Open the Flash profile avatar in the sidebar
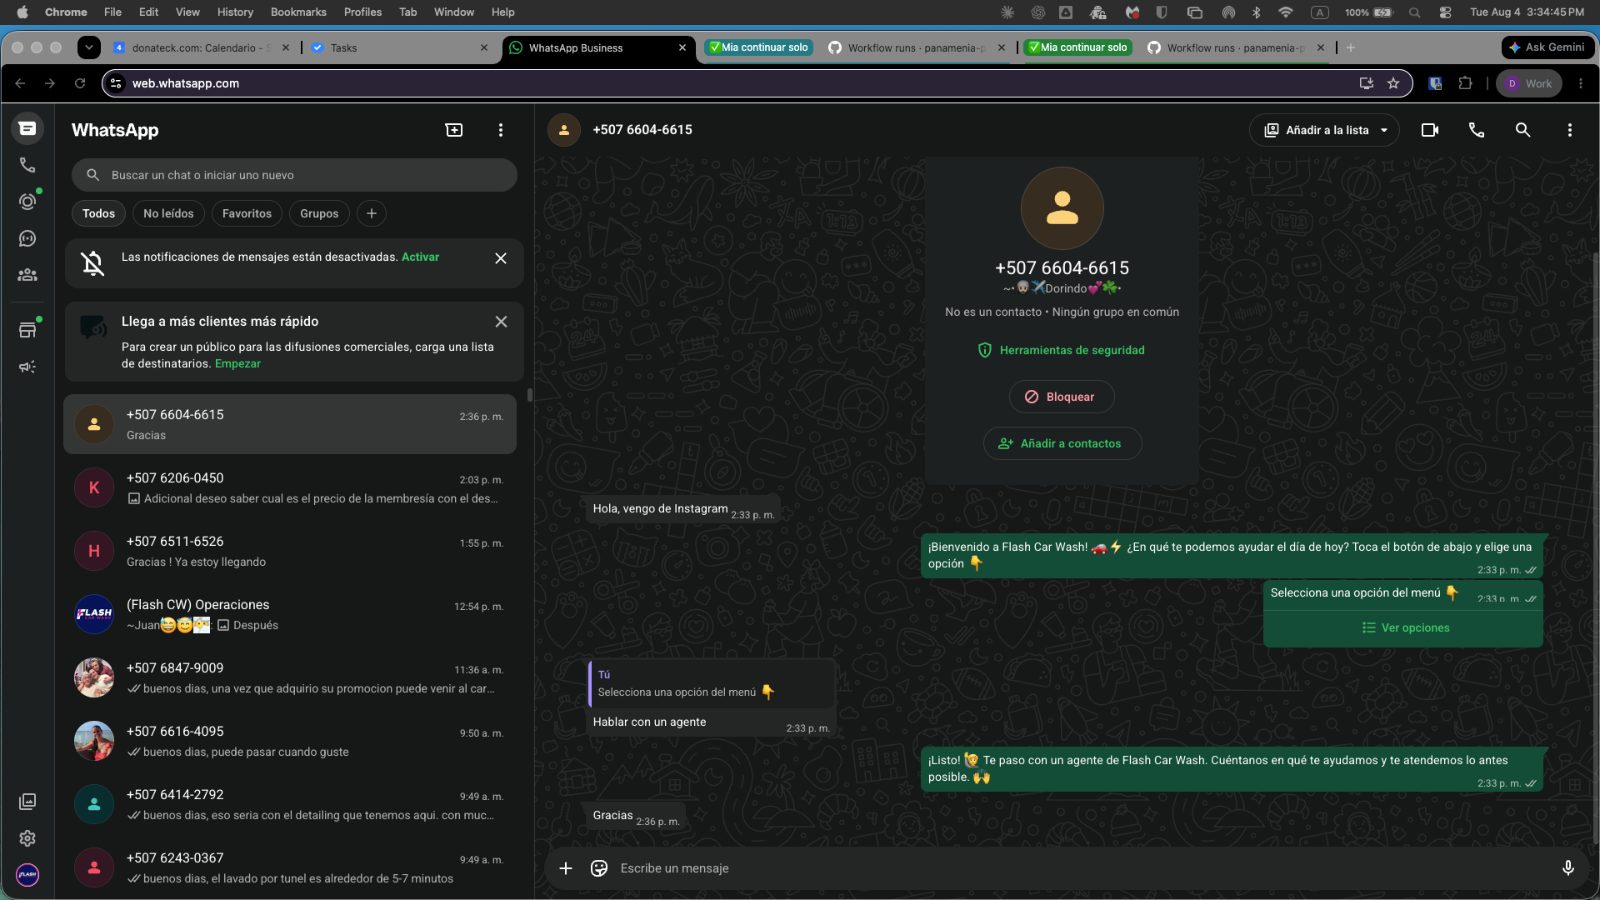Viewport: 1600px width, 900px height. tap(27, 875)
